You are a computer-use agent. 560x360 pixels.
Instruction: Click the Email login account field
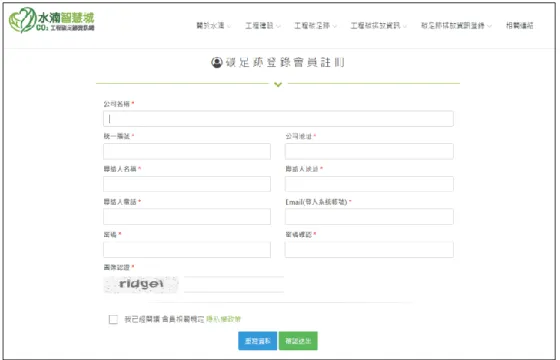coord(369,217)
